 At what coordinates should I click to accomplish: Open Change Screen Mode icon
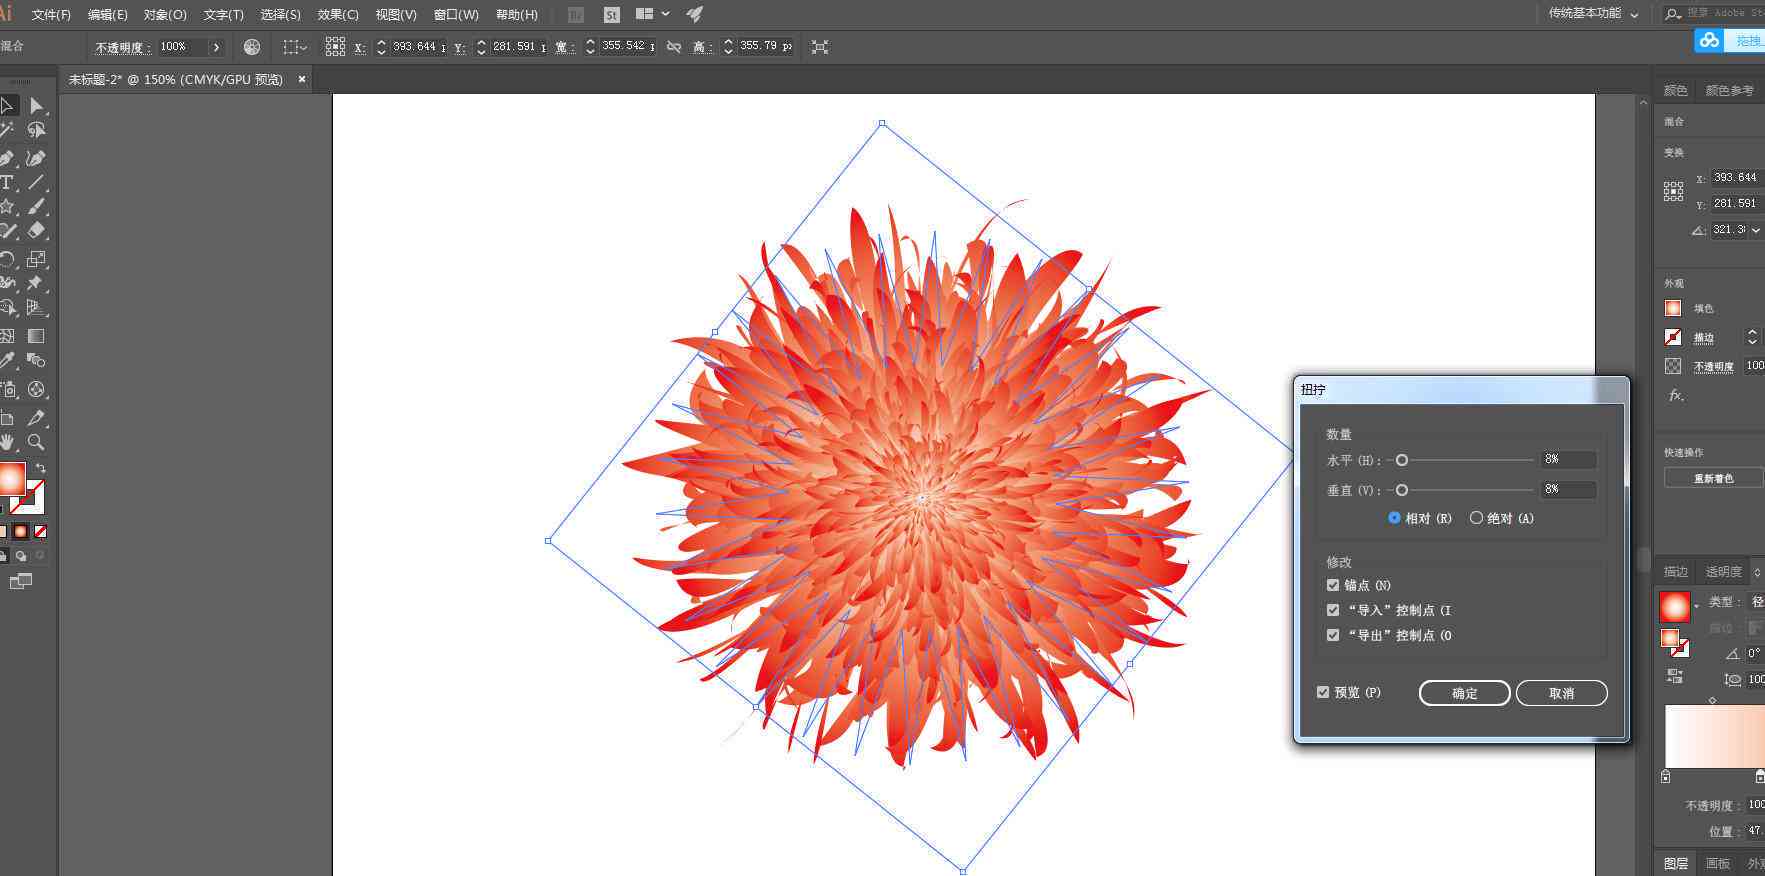(20, 581)
